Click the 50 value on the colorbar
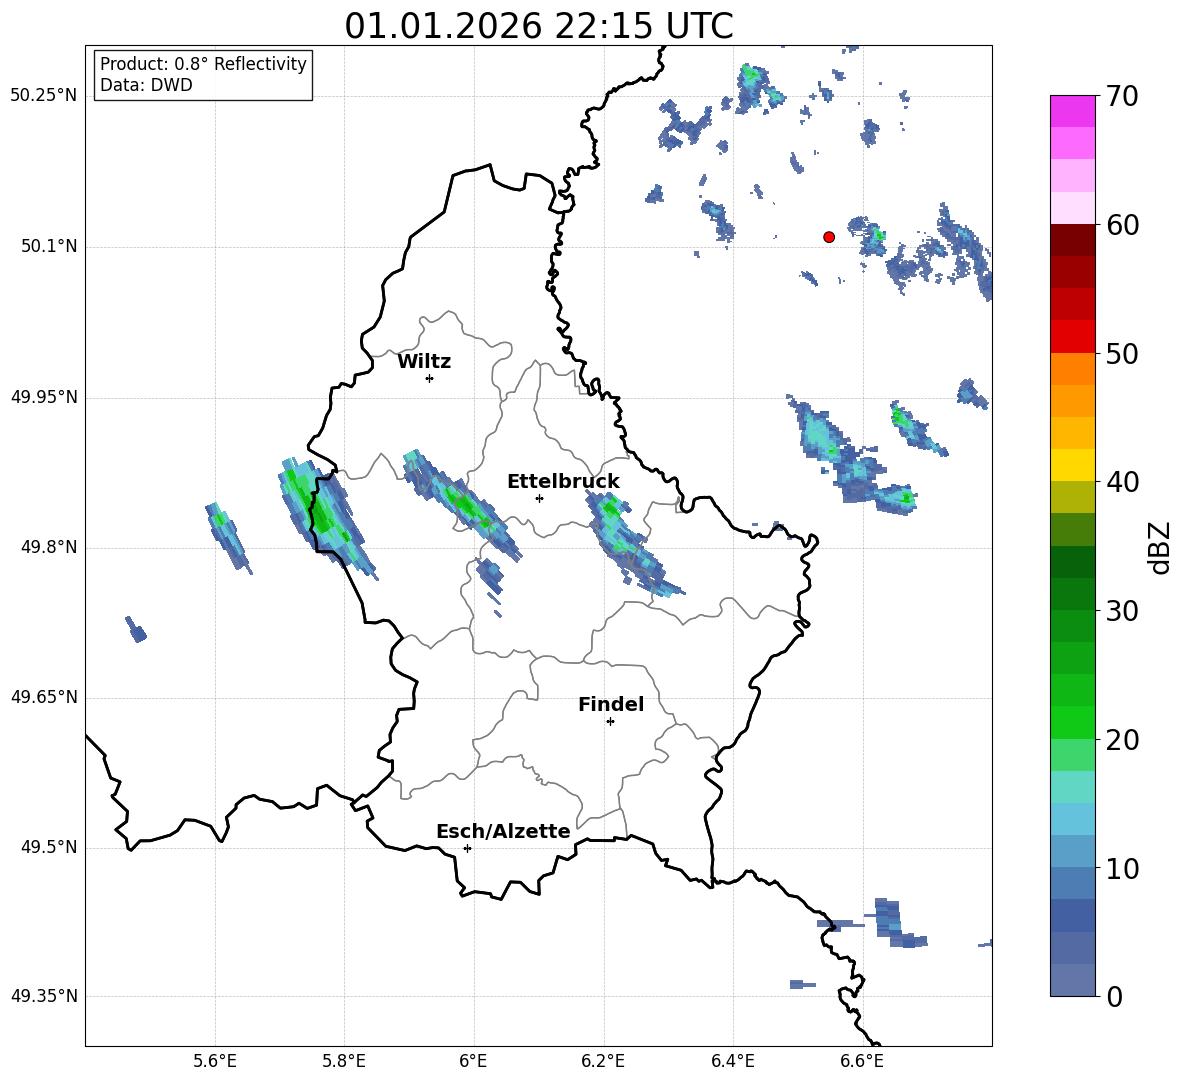Image resolution: width=1184 pixels, height=1081 pixels. (x=1121, y=353)
